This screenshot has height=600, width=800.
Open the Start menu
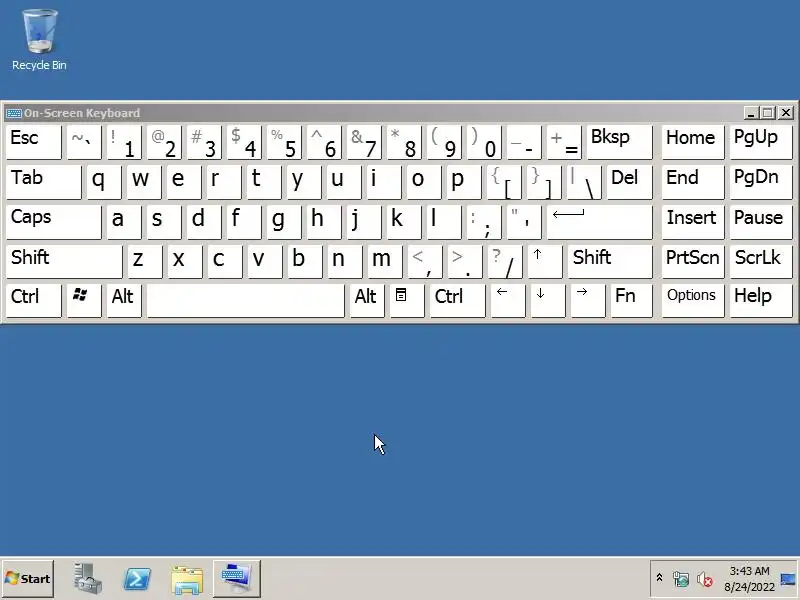28,579
